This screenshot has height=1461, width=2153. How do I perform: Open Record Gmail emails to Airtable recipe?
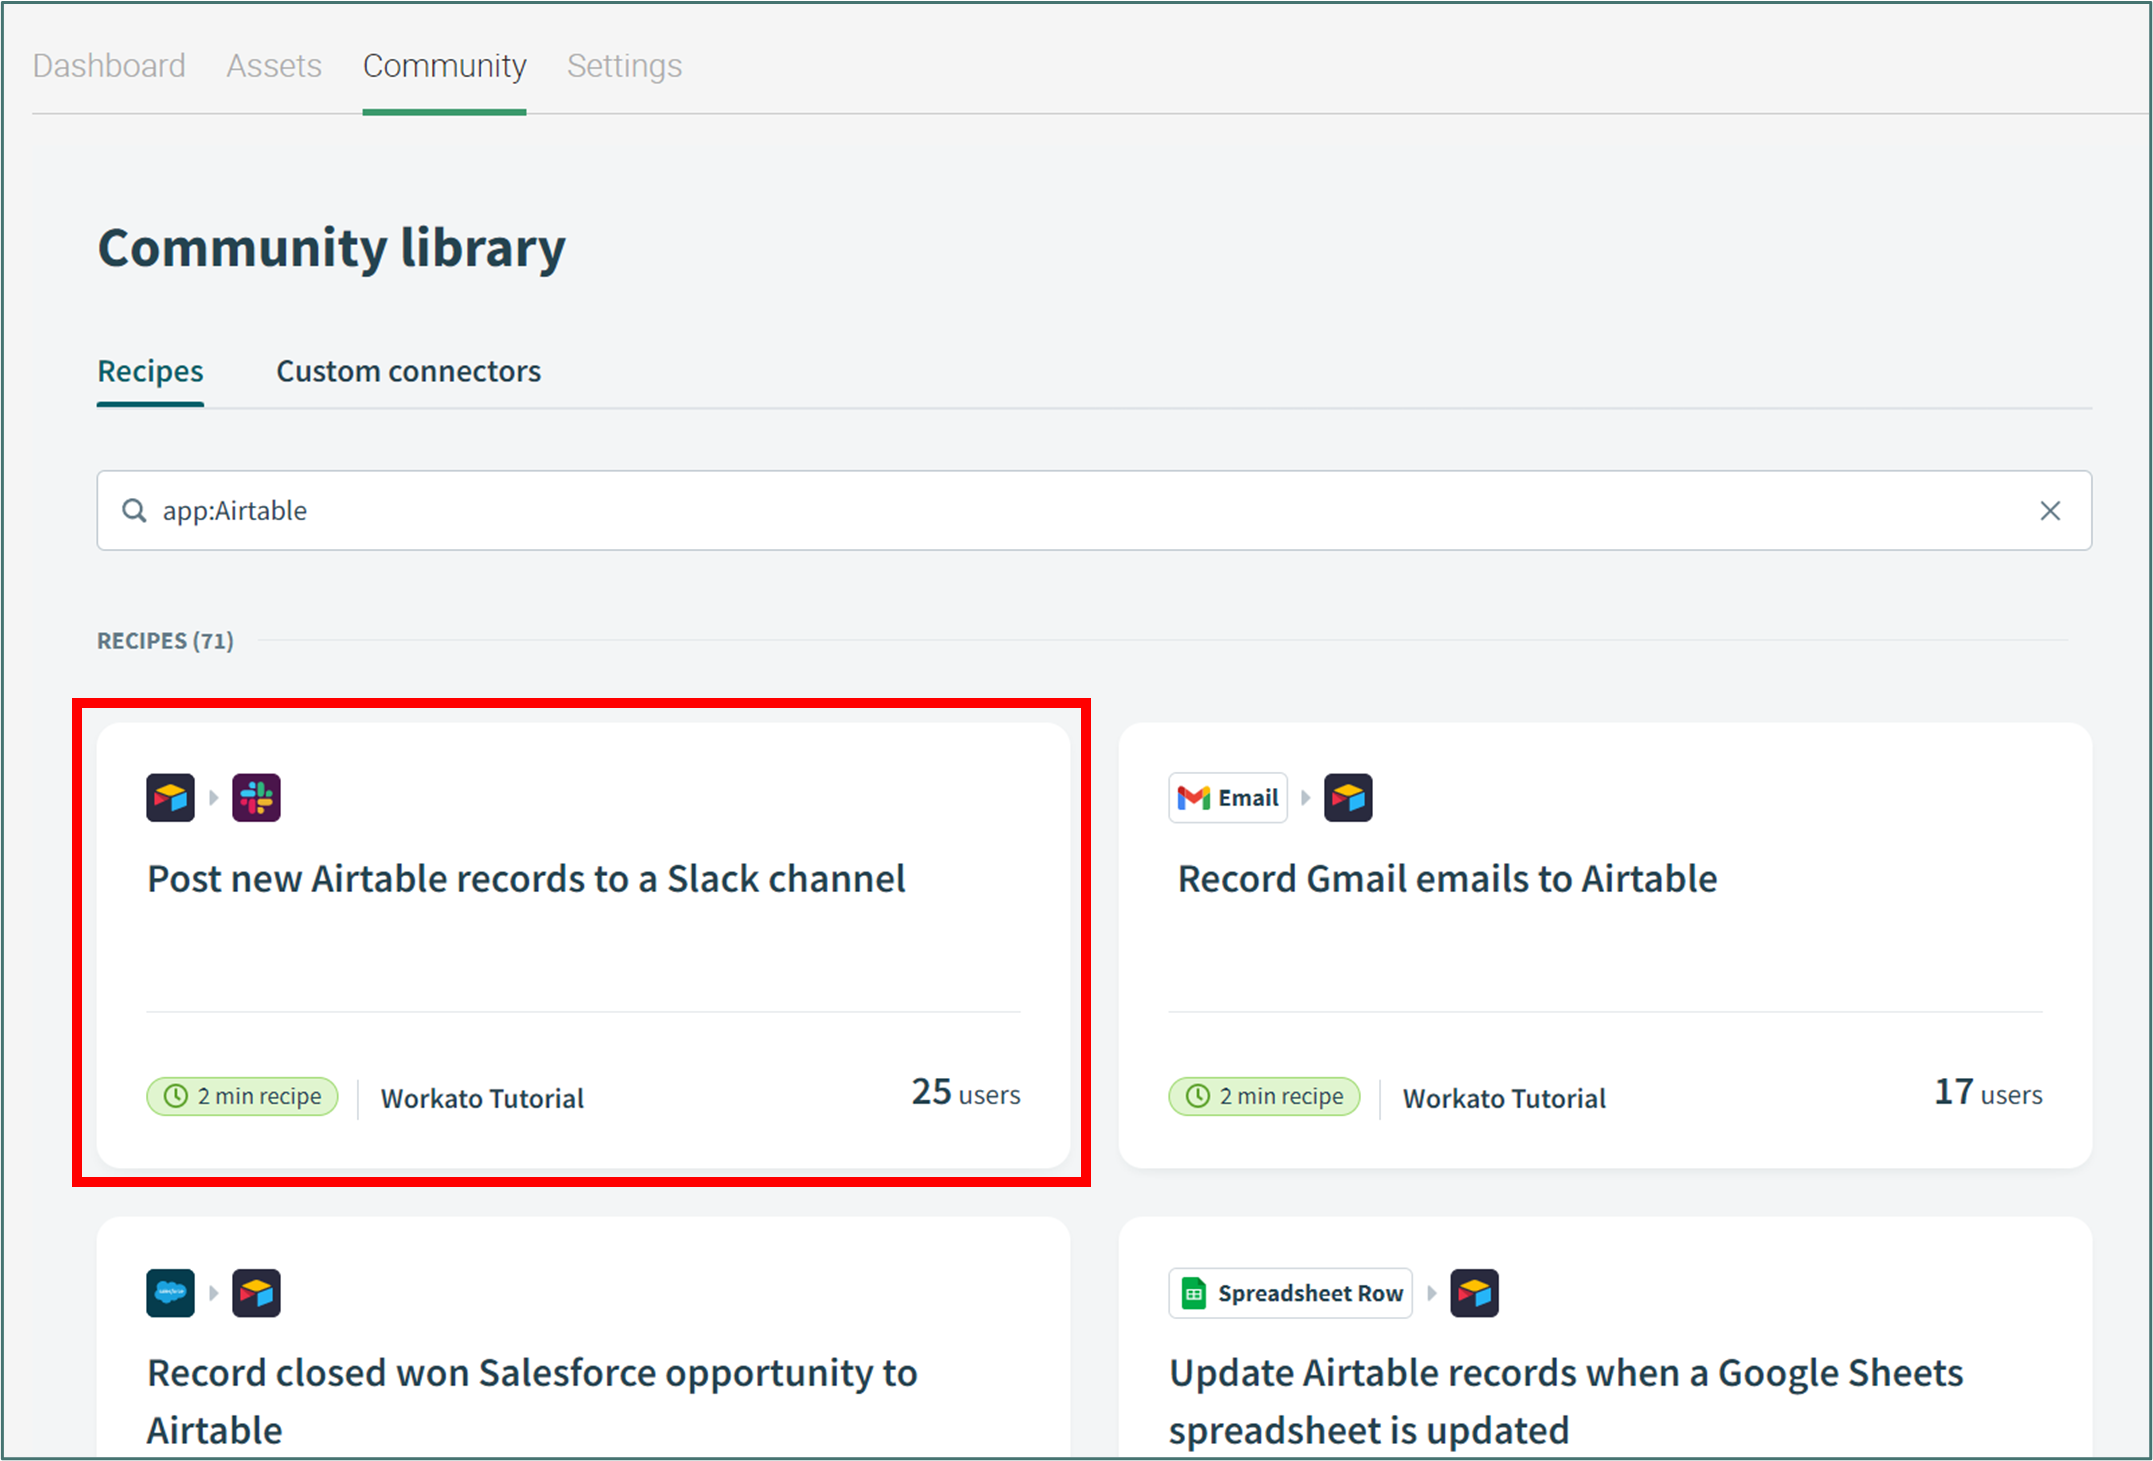point(1447,879)
